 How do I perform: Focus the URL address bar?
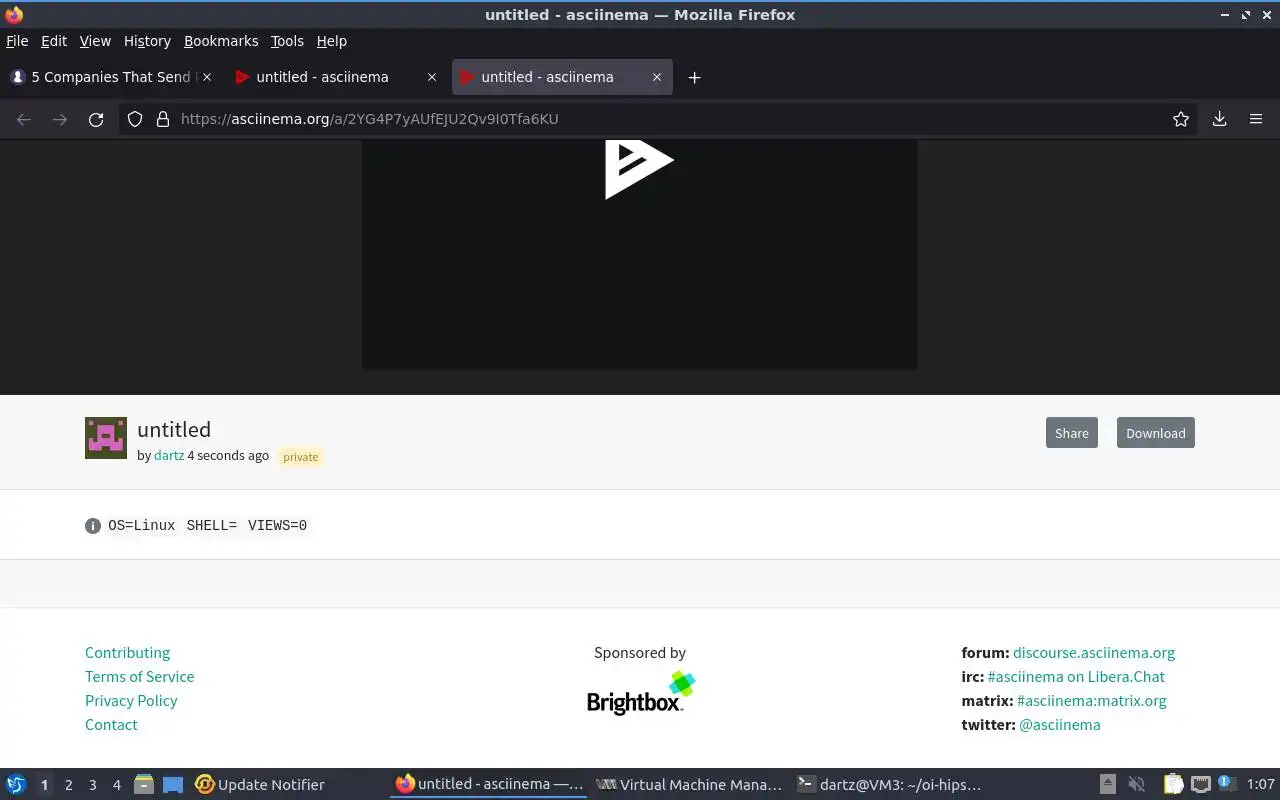[x=660, y=119]
